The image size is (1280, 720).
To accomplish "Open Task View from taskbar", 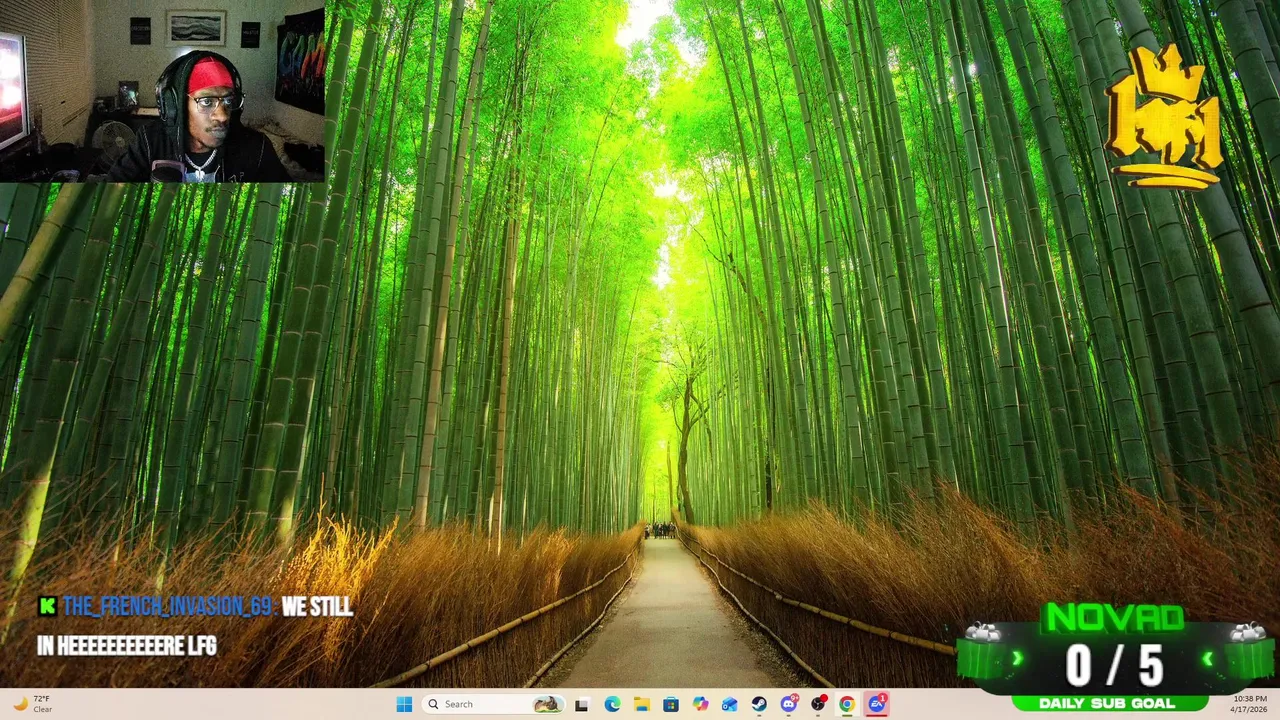I will [581, 704].
